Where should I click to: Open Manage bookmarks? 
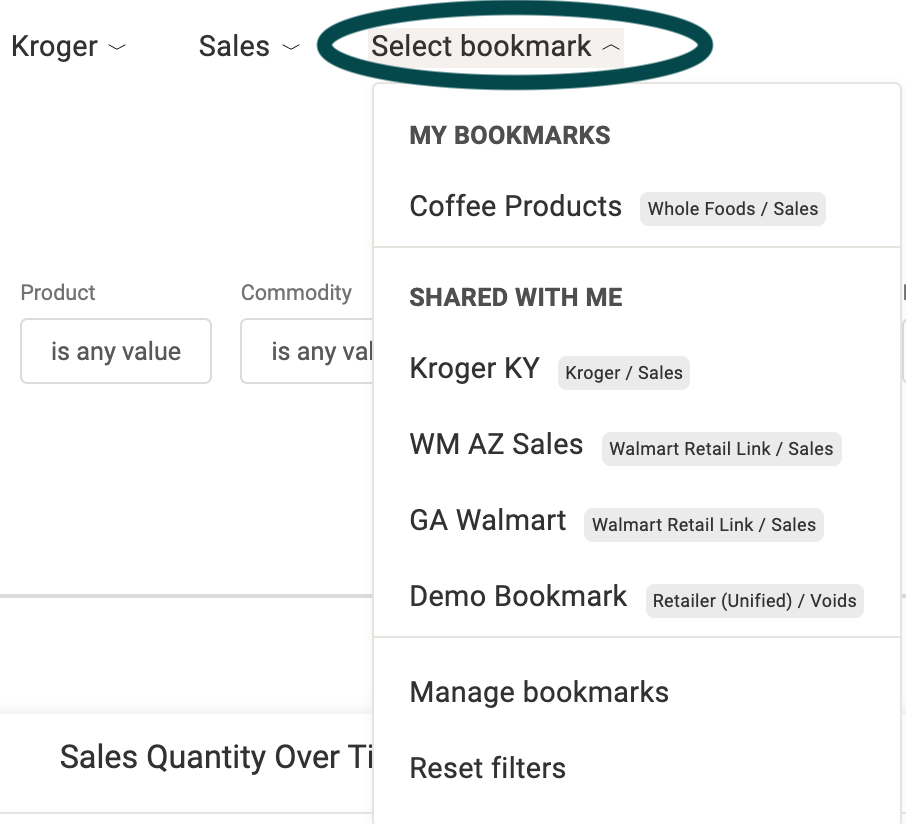coord(539,692)
